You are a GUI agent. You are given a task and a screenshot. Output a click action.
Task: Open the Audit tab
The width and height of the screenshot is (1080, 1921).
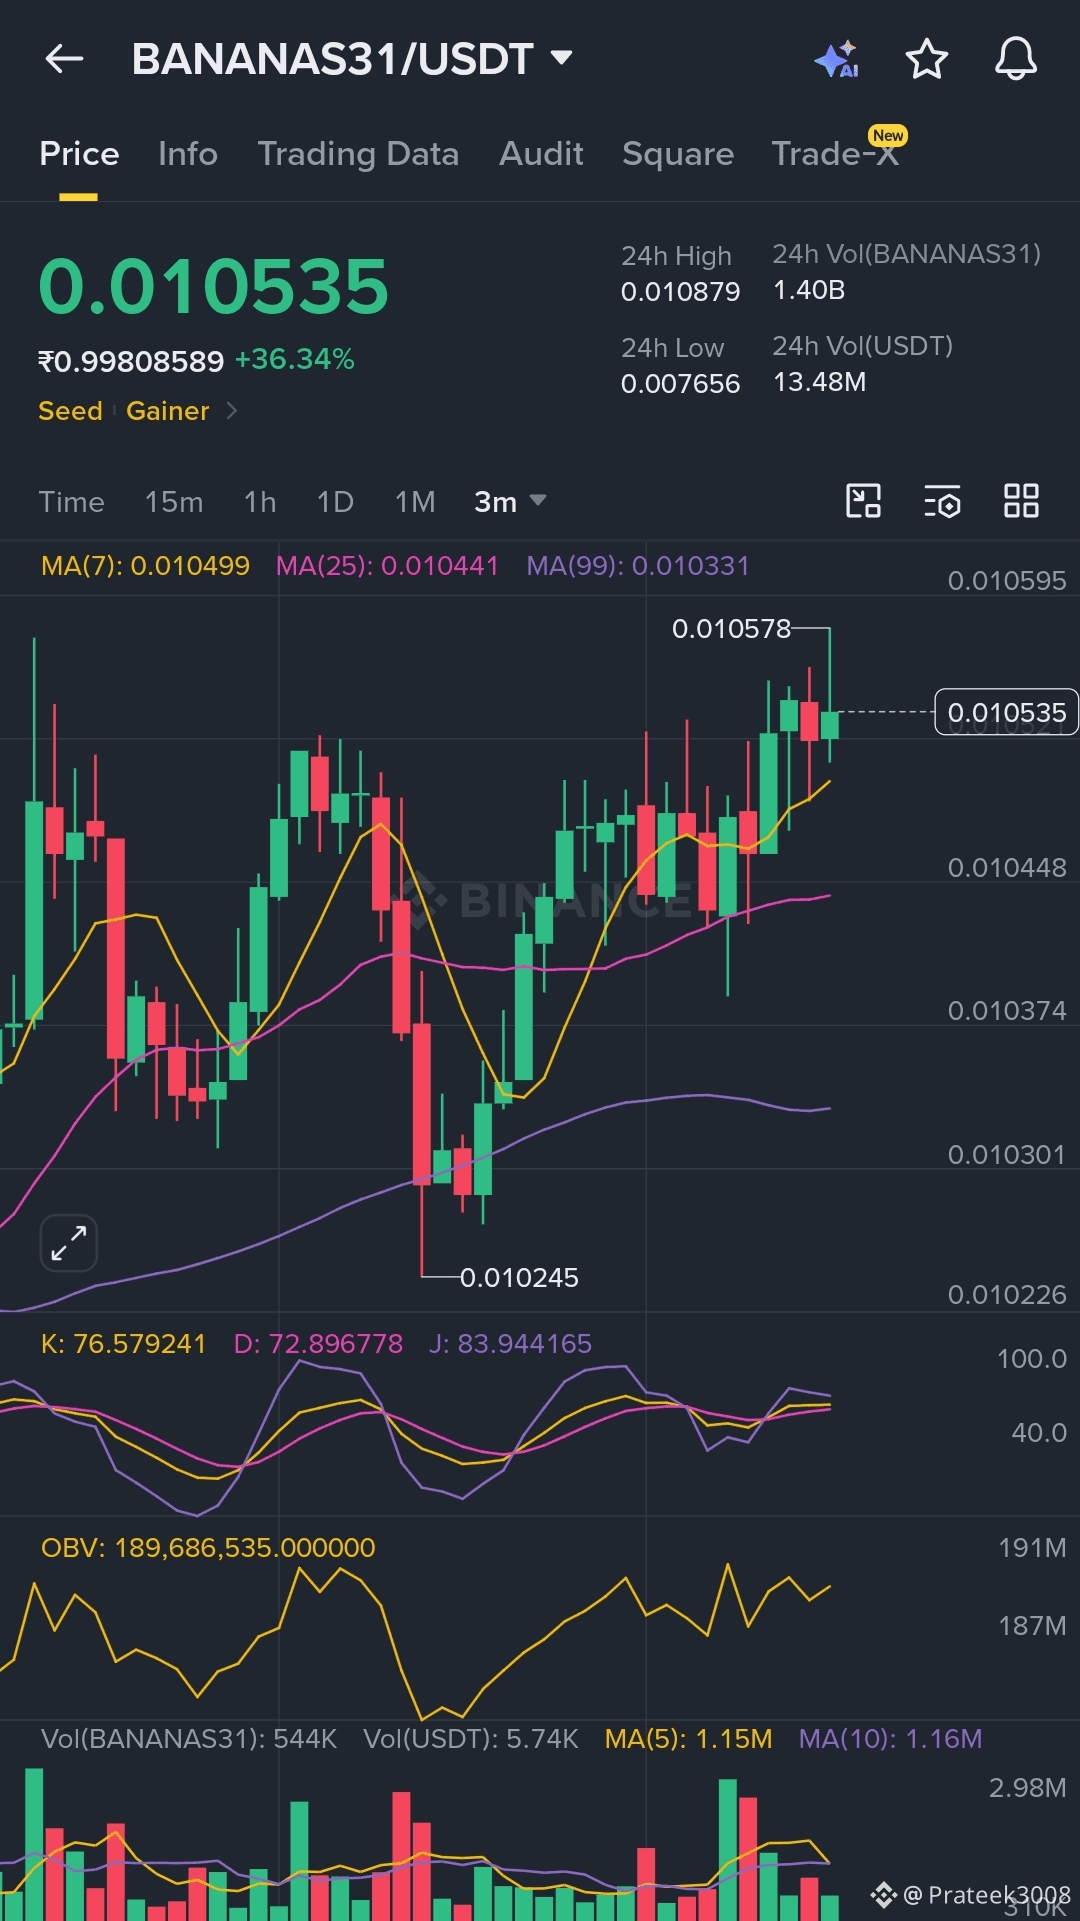[541, 154]
